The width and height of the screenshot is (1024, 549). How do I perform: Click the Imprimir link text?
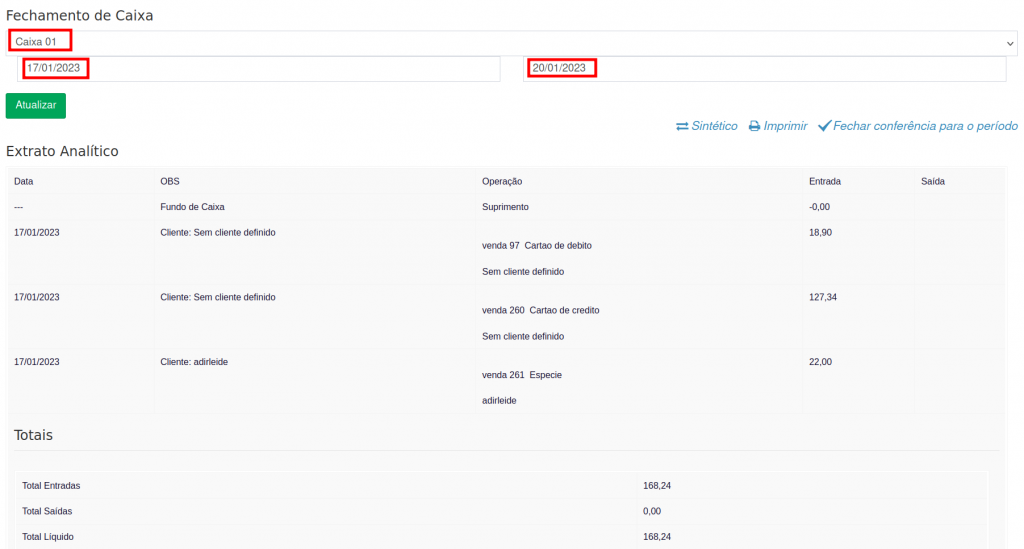click(x=785, y=127)
